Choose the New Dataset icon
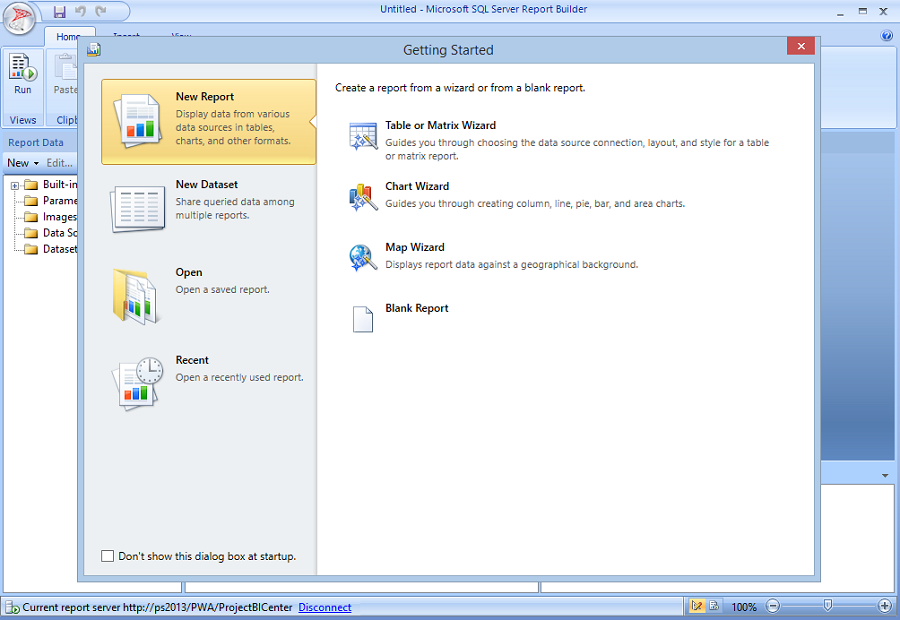The width and height of the screenshot is (900, 620). coord(137,208)
